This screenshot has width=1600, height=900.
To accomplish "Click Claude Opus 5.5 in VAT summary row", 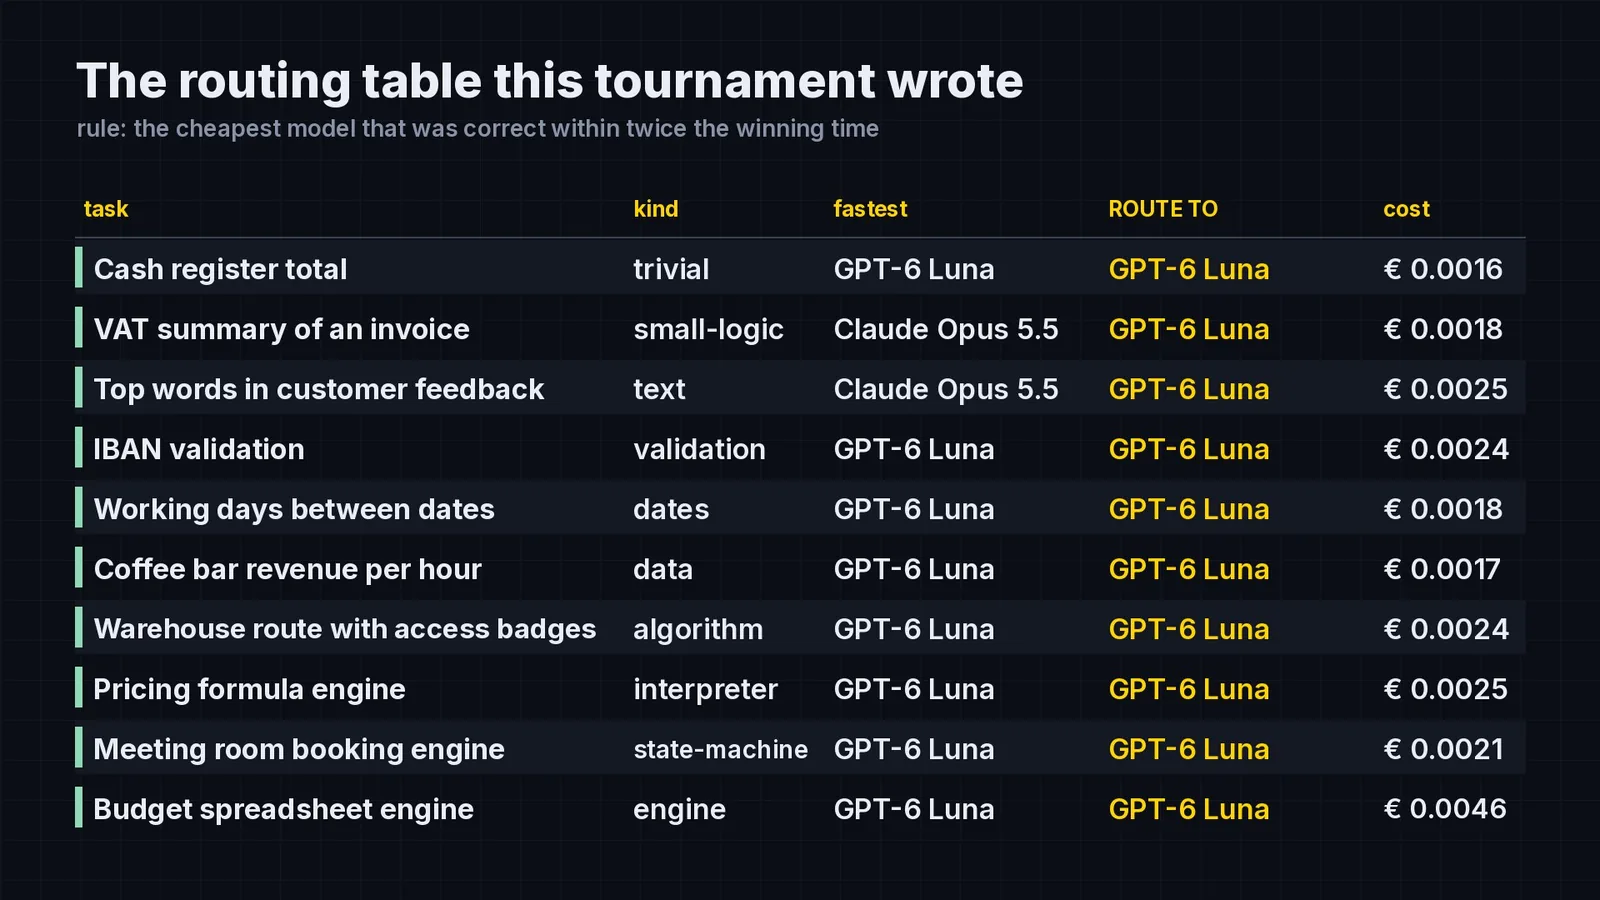I will click(x=946, y=329).
